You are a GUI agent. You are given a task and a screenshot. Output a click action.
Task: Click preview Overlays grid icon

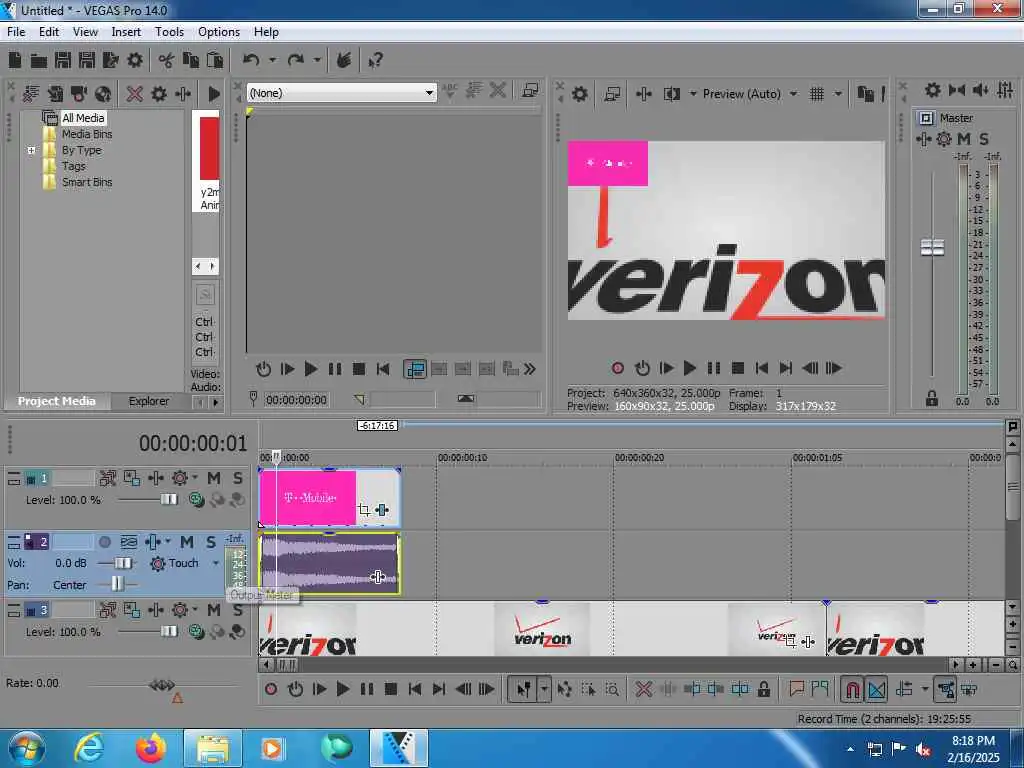pos(816,94)
